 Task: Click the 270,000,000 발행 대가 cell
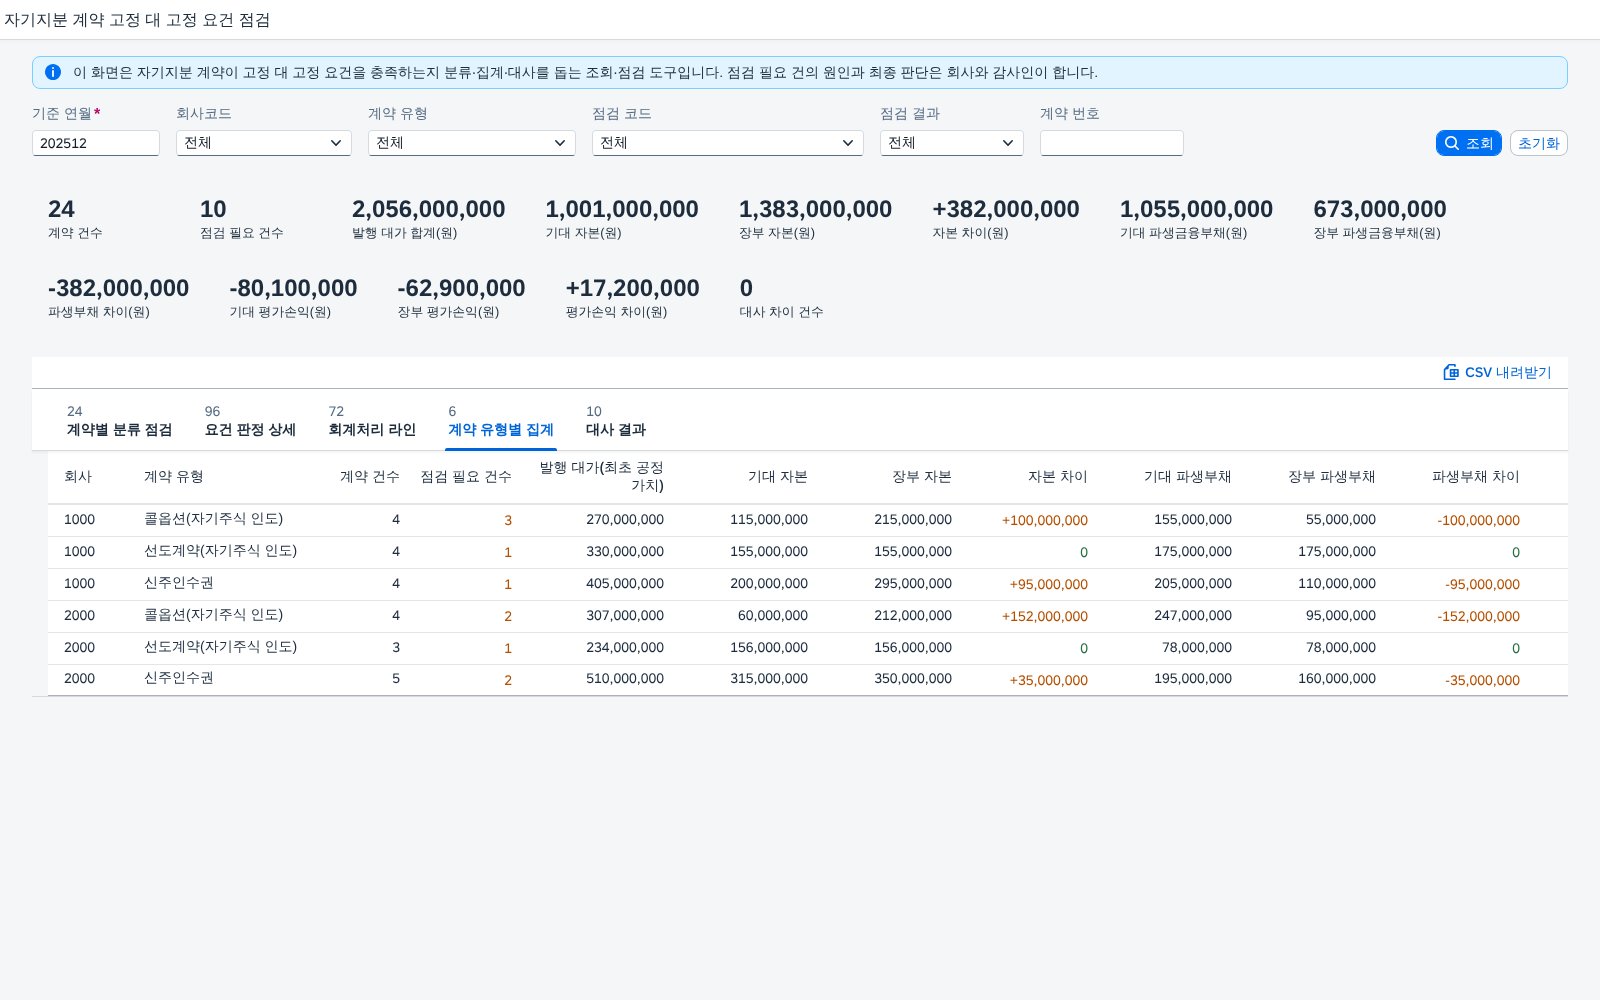625,520
